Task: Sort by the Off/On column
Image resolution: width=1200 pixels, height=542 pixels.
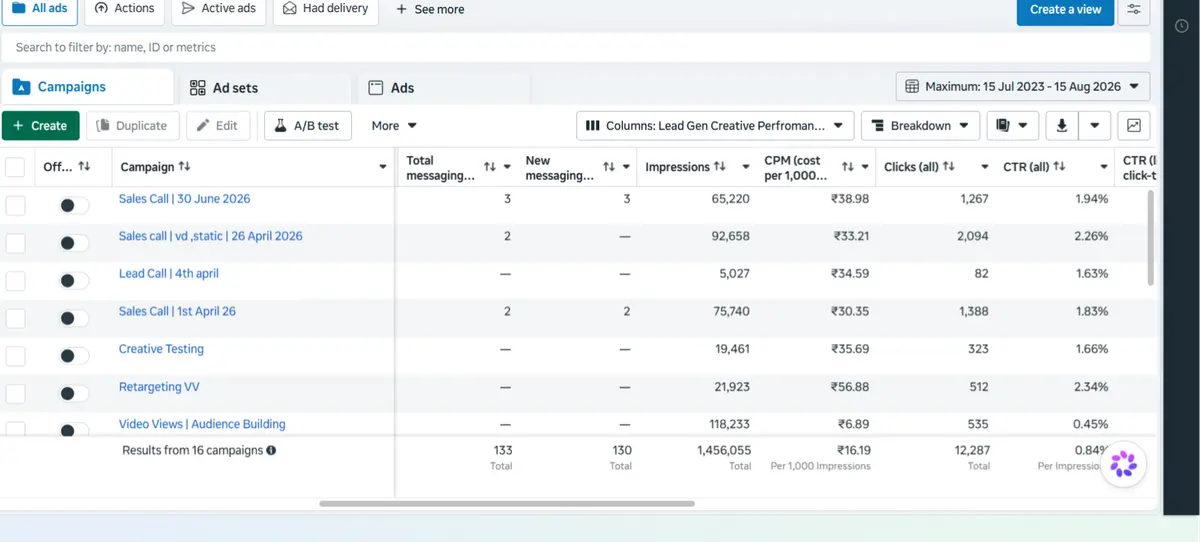Action: tap(84, 167)
